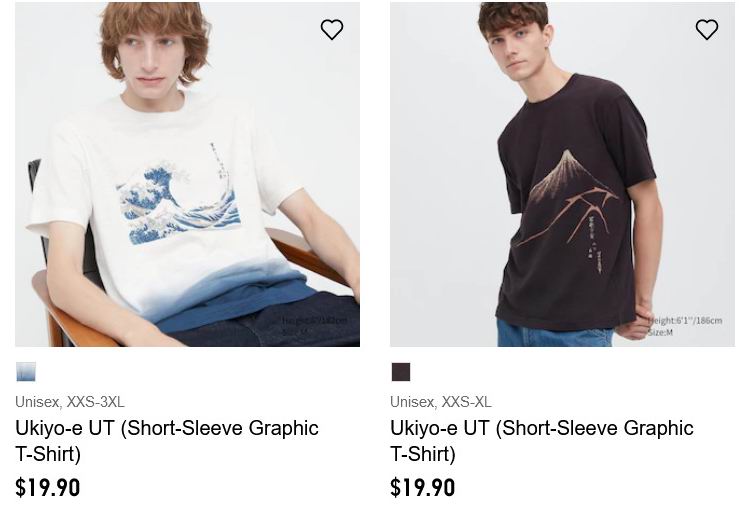Click the model size caption on wave shirt photo
Image resolution: width=740 pixels, height=511 pixels.
coord(314,326)
